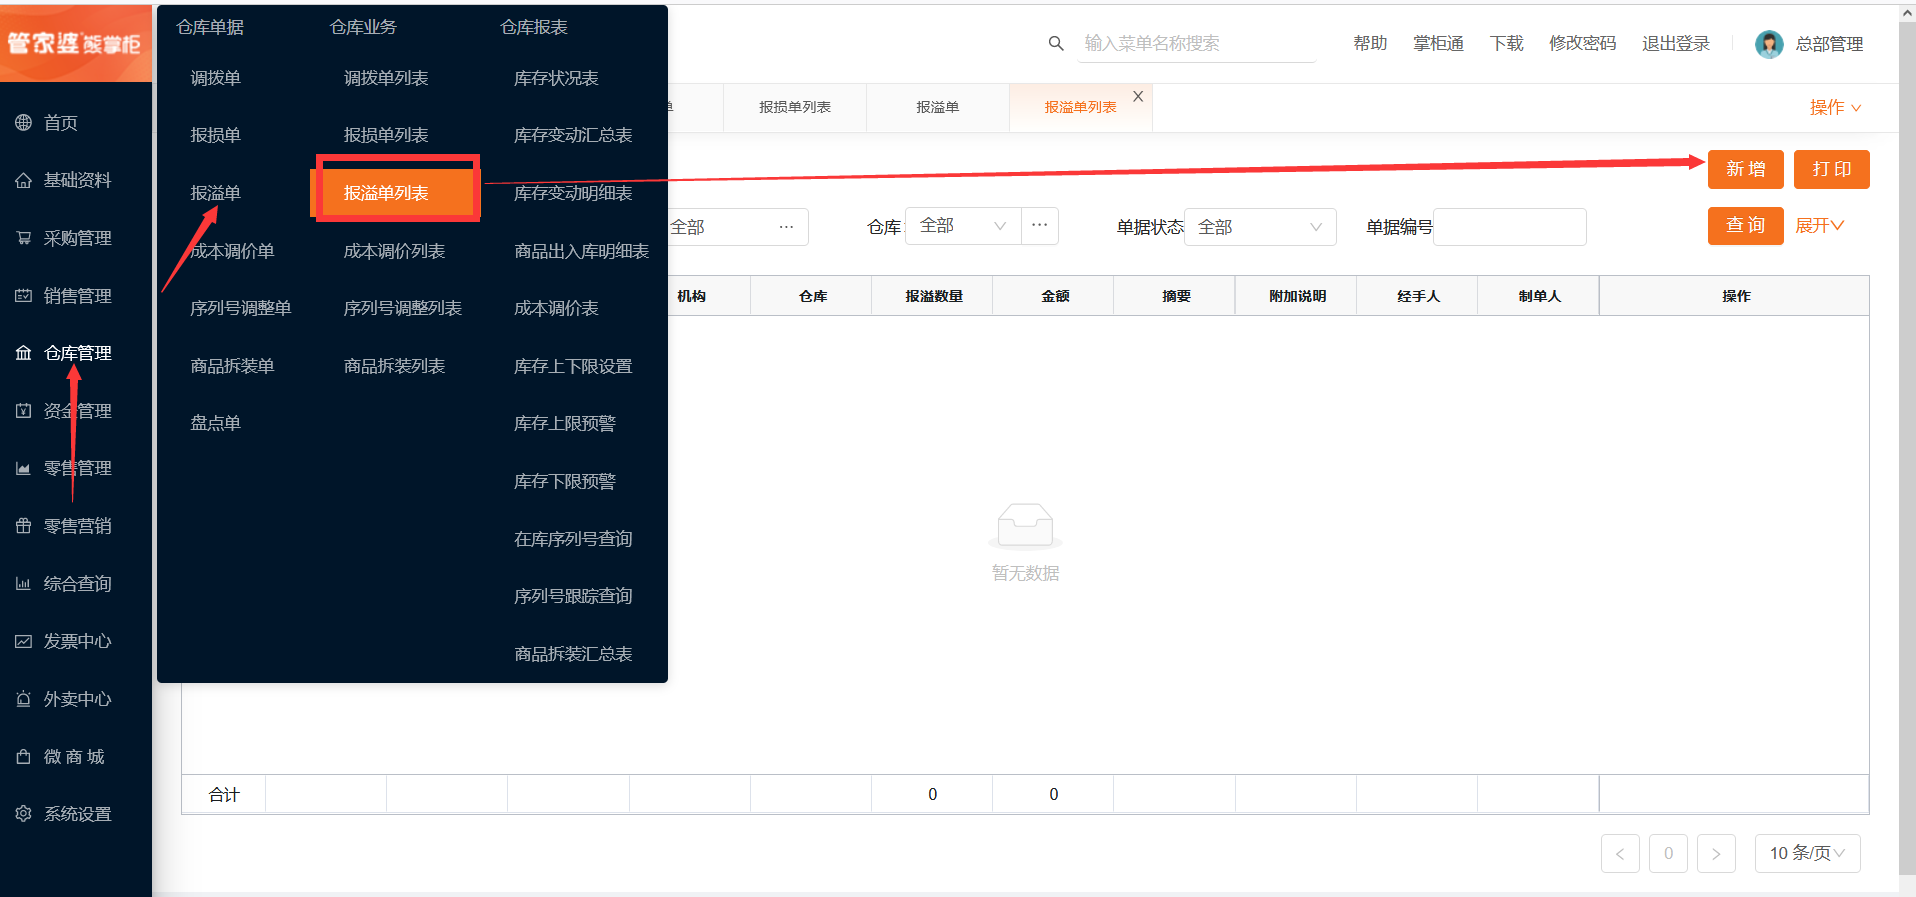The image size is (1916, 897).
Task: Open 报溢单 in the menu
Action: pyautogui.click(x=216, y=193)
